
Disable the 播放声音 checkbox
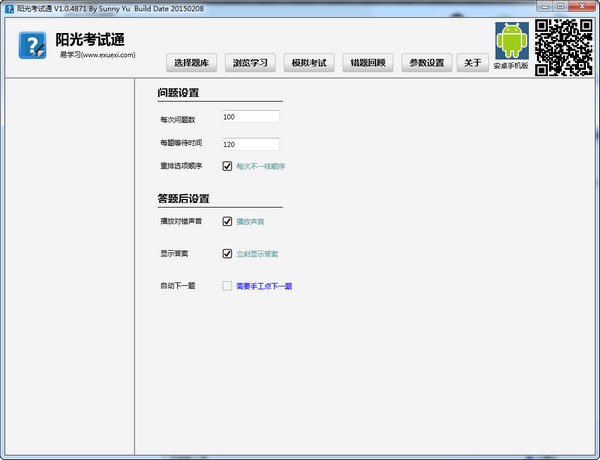(228, 221)
